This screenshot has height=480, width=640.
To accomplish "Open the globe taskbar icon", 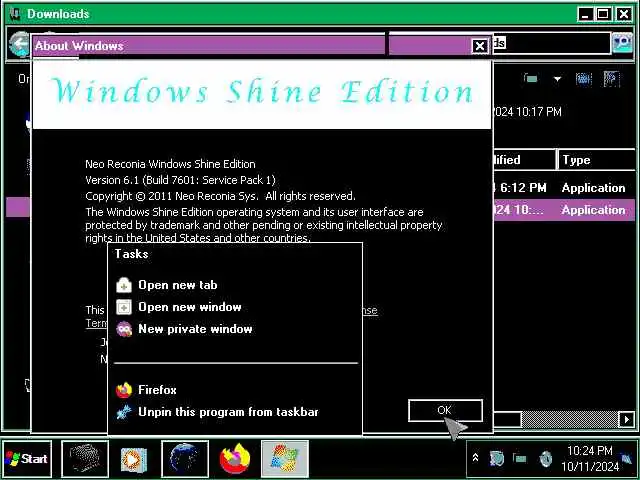I will (x=185, y=459).
